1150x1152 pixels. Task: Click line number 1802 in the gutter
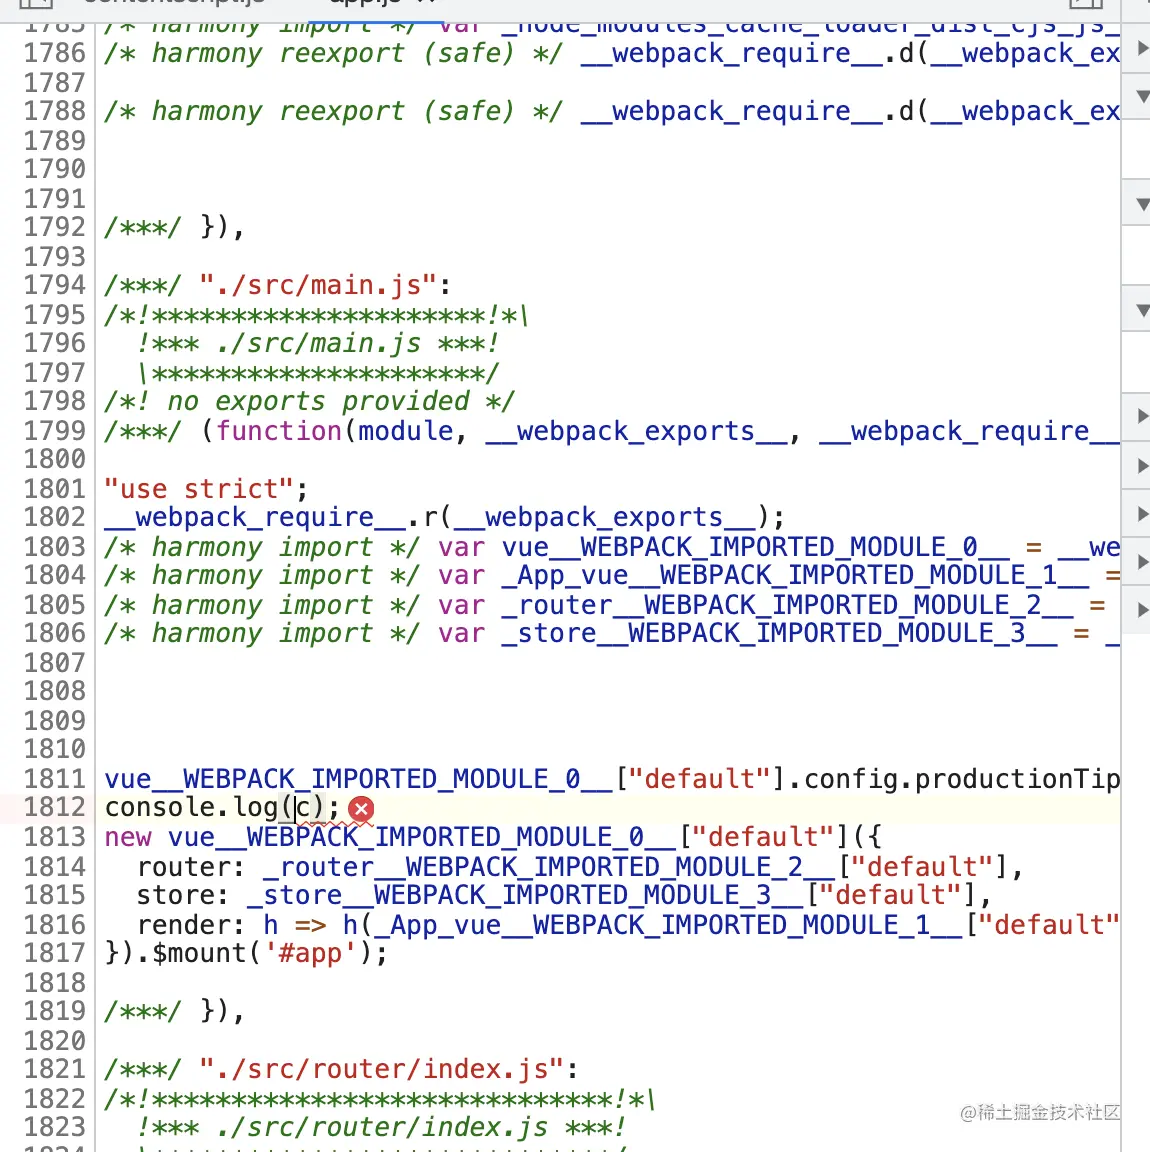[x=54, y=517]
